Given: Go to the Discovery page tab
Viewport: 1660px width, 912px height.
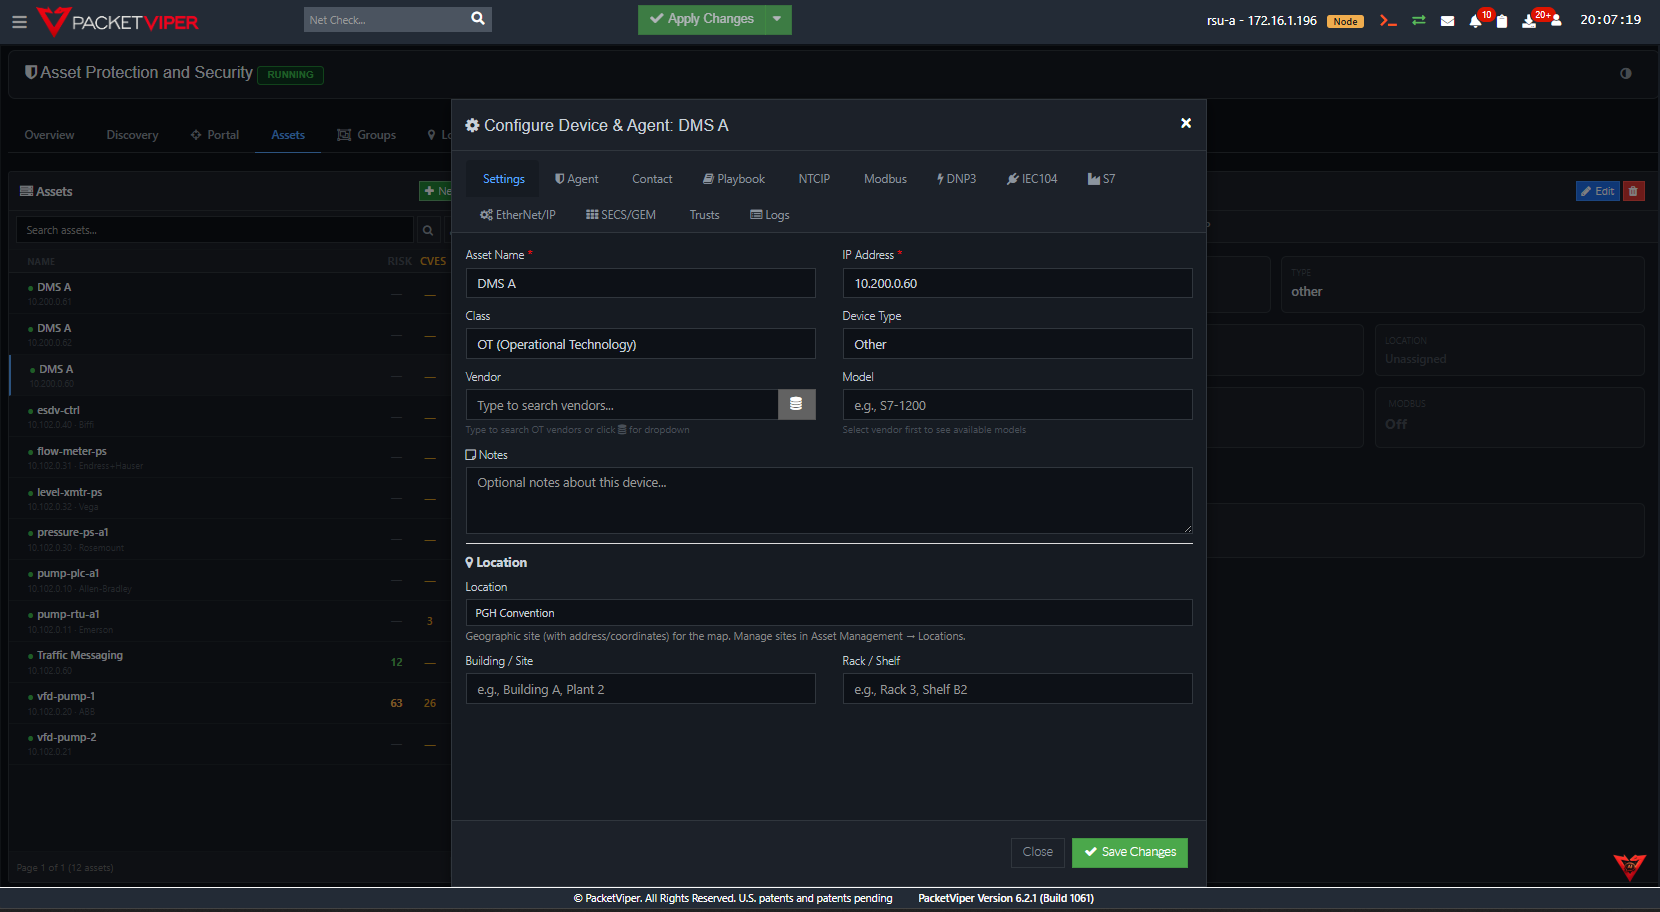Looking at the screenshot, I should (x=132, y=135).
